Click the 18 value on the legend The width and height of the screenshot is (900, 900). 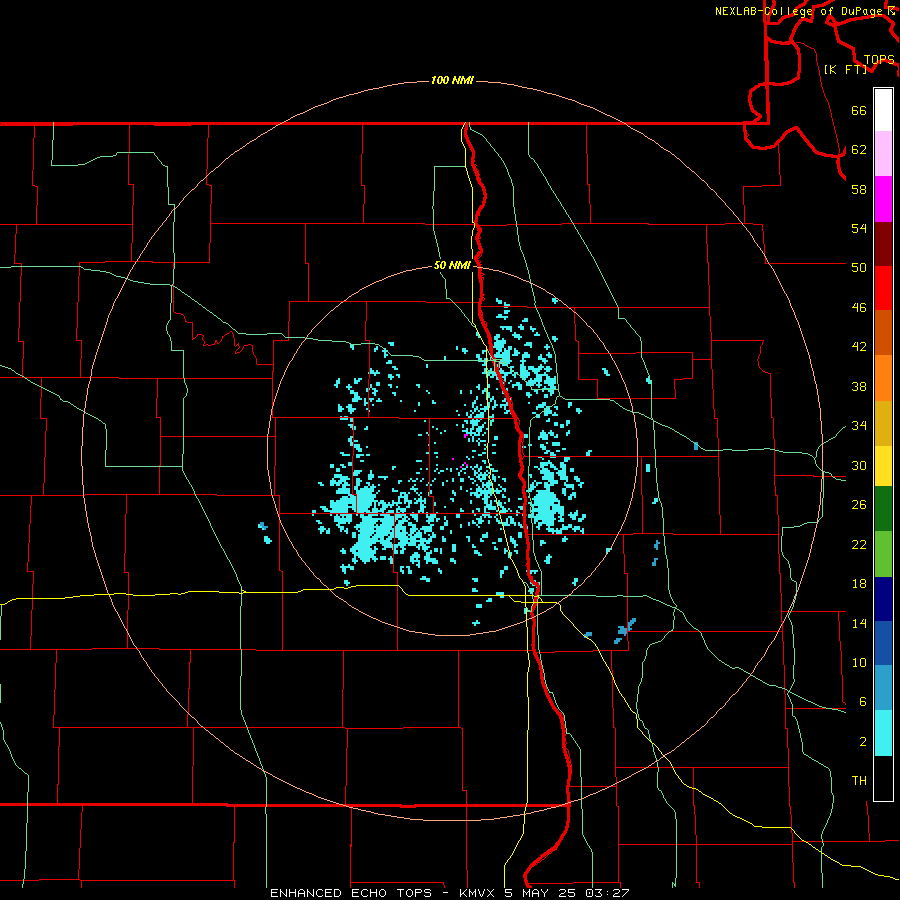pos(859,584)
